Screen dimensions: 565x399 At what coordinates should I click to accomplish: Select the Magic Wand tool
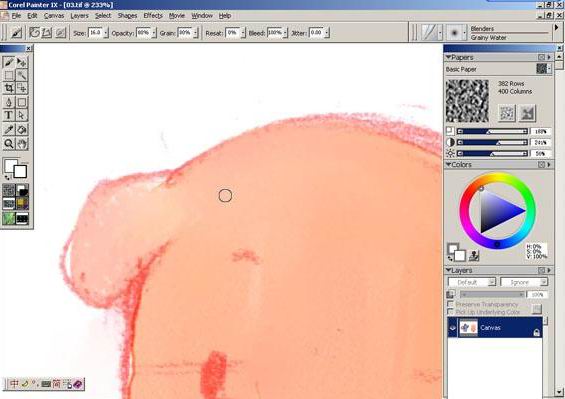pyautogui.click(x=22, y=75)
